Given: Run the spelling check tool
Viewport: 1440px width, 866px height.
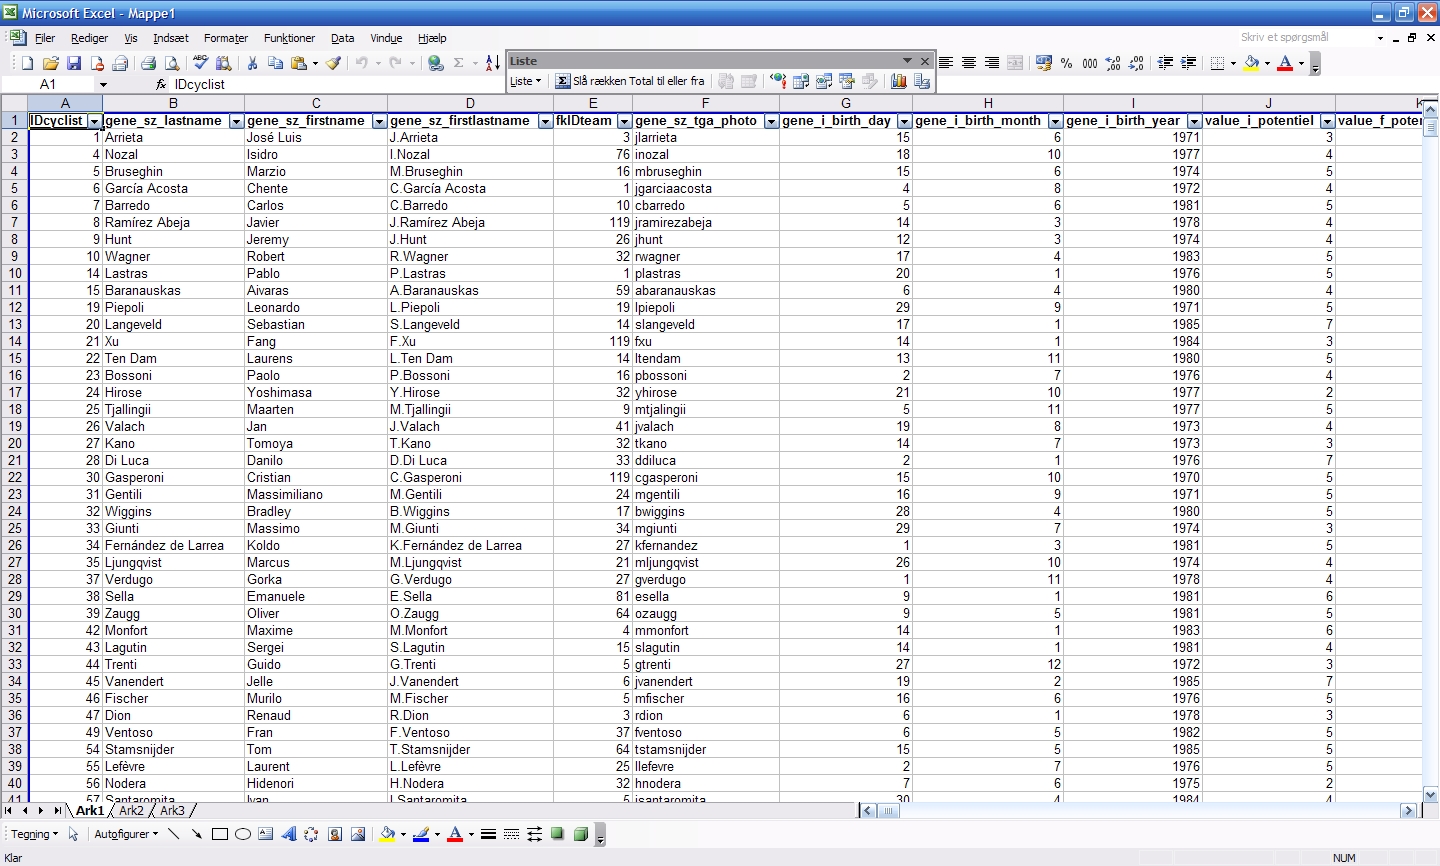Looking at the screenshot, I should (201, 63).
